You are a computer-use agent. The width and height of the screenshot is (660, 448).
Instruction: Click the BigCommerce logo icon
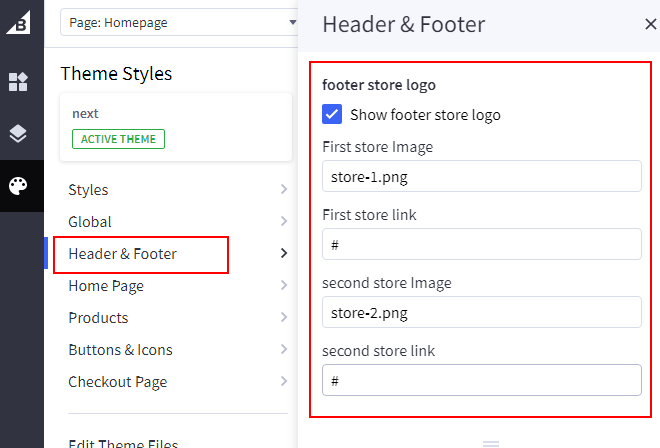click(18, 24)
